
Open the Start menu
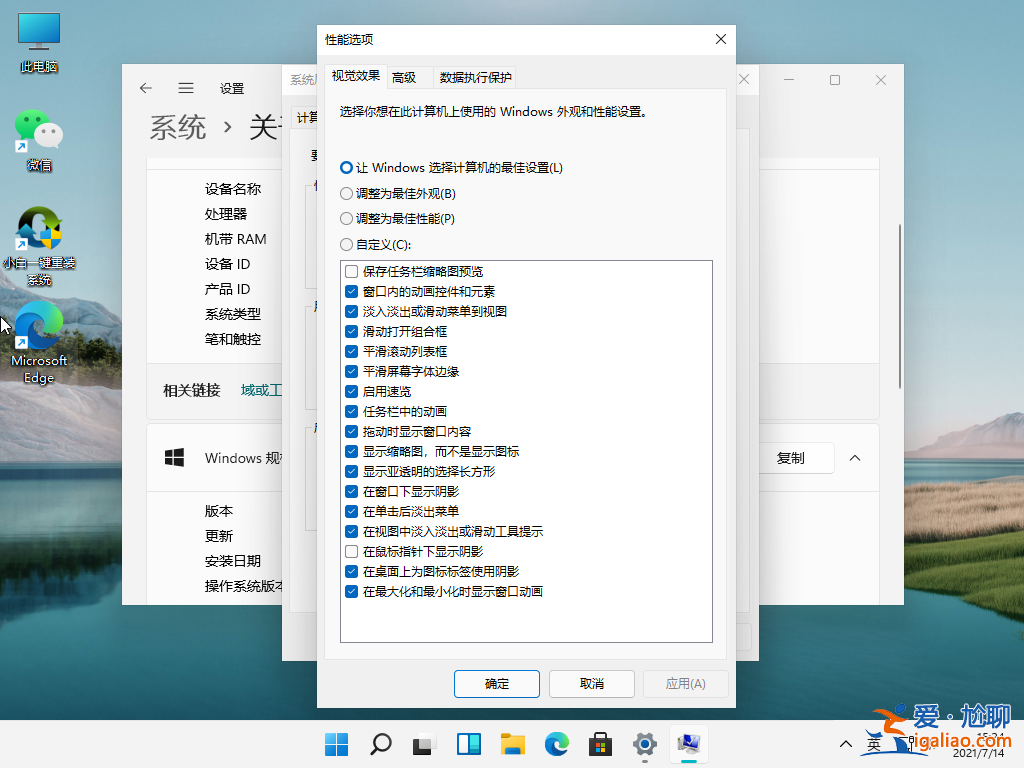point(336,744)
